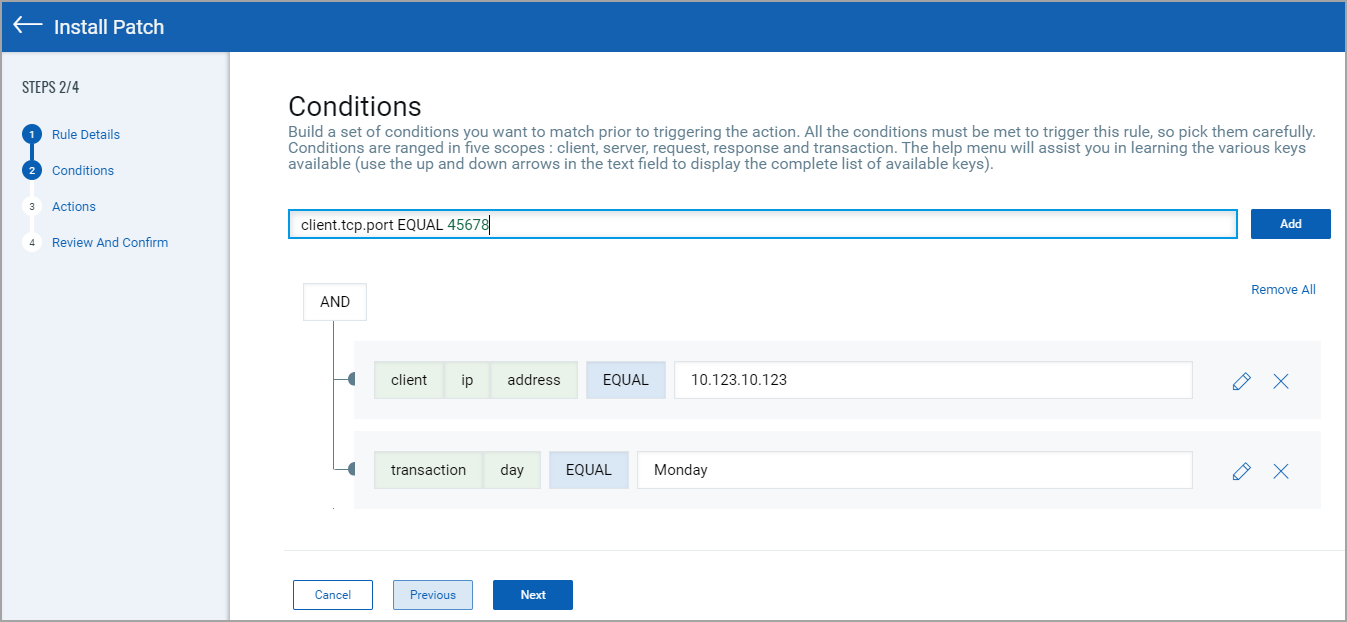Click EQUAL operator in client ip row
Viewport: 1347px width, 622px height.
(x=626, y=380)
